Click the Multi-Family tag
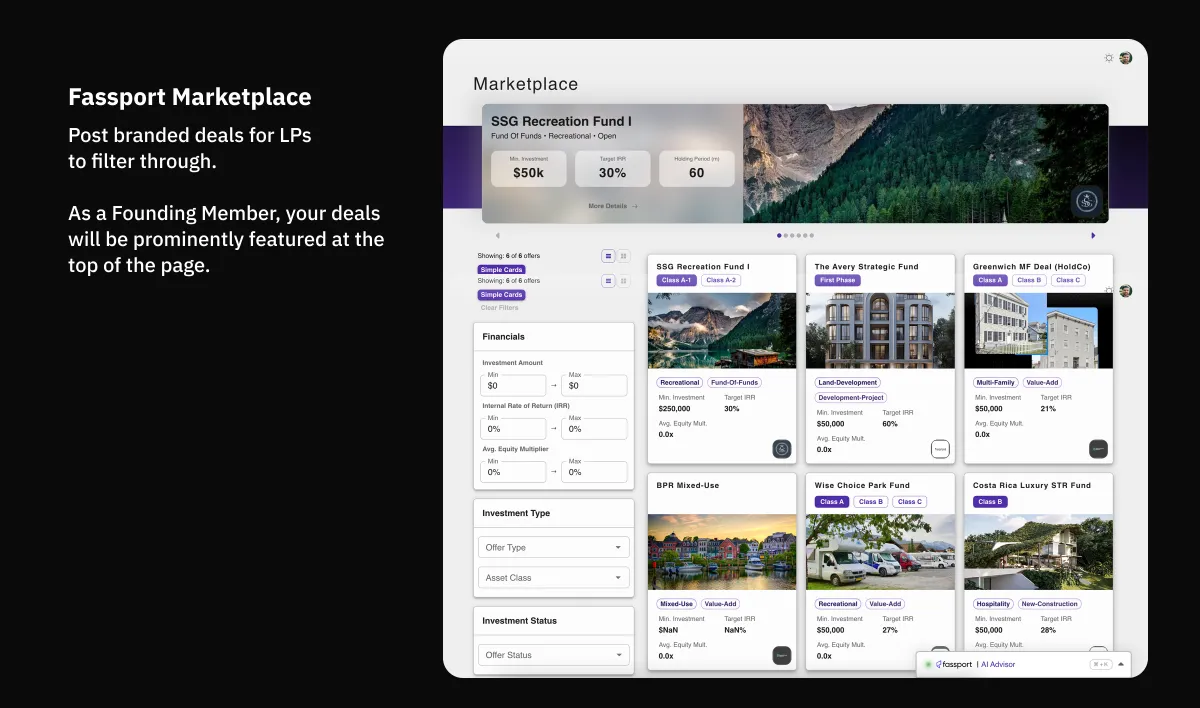The height and width of the screenshot is (708, 1200). tap(996, 382)
